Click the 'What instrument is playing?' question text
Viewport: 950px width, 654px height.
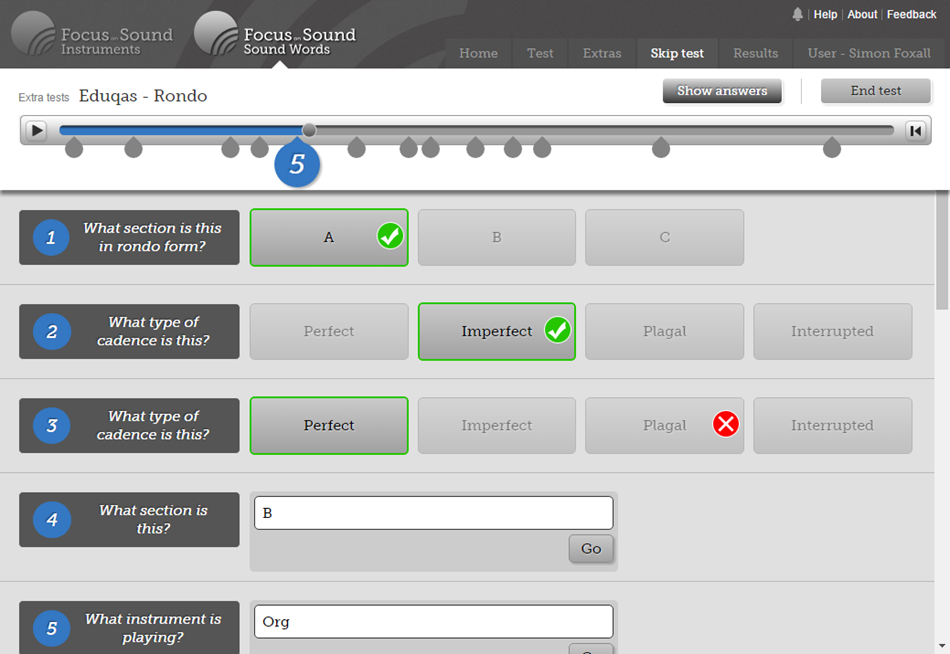(x=153, y=628)
